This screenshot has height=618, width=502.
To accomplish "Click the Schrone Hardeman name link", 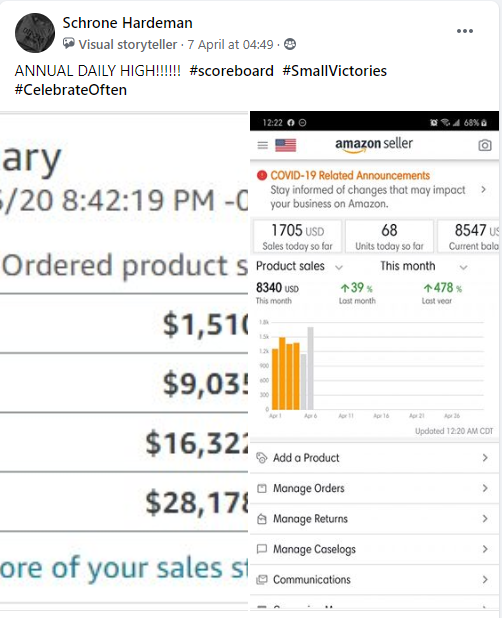I will pyautogui.click(x=127, y=23).
